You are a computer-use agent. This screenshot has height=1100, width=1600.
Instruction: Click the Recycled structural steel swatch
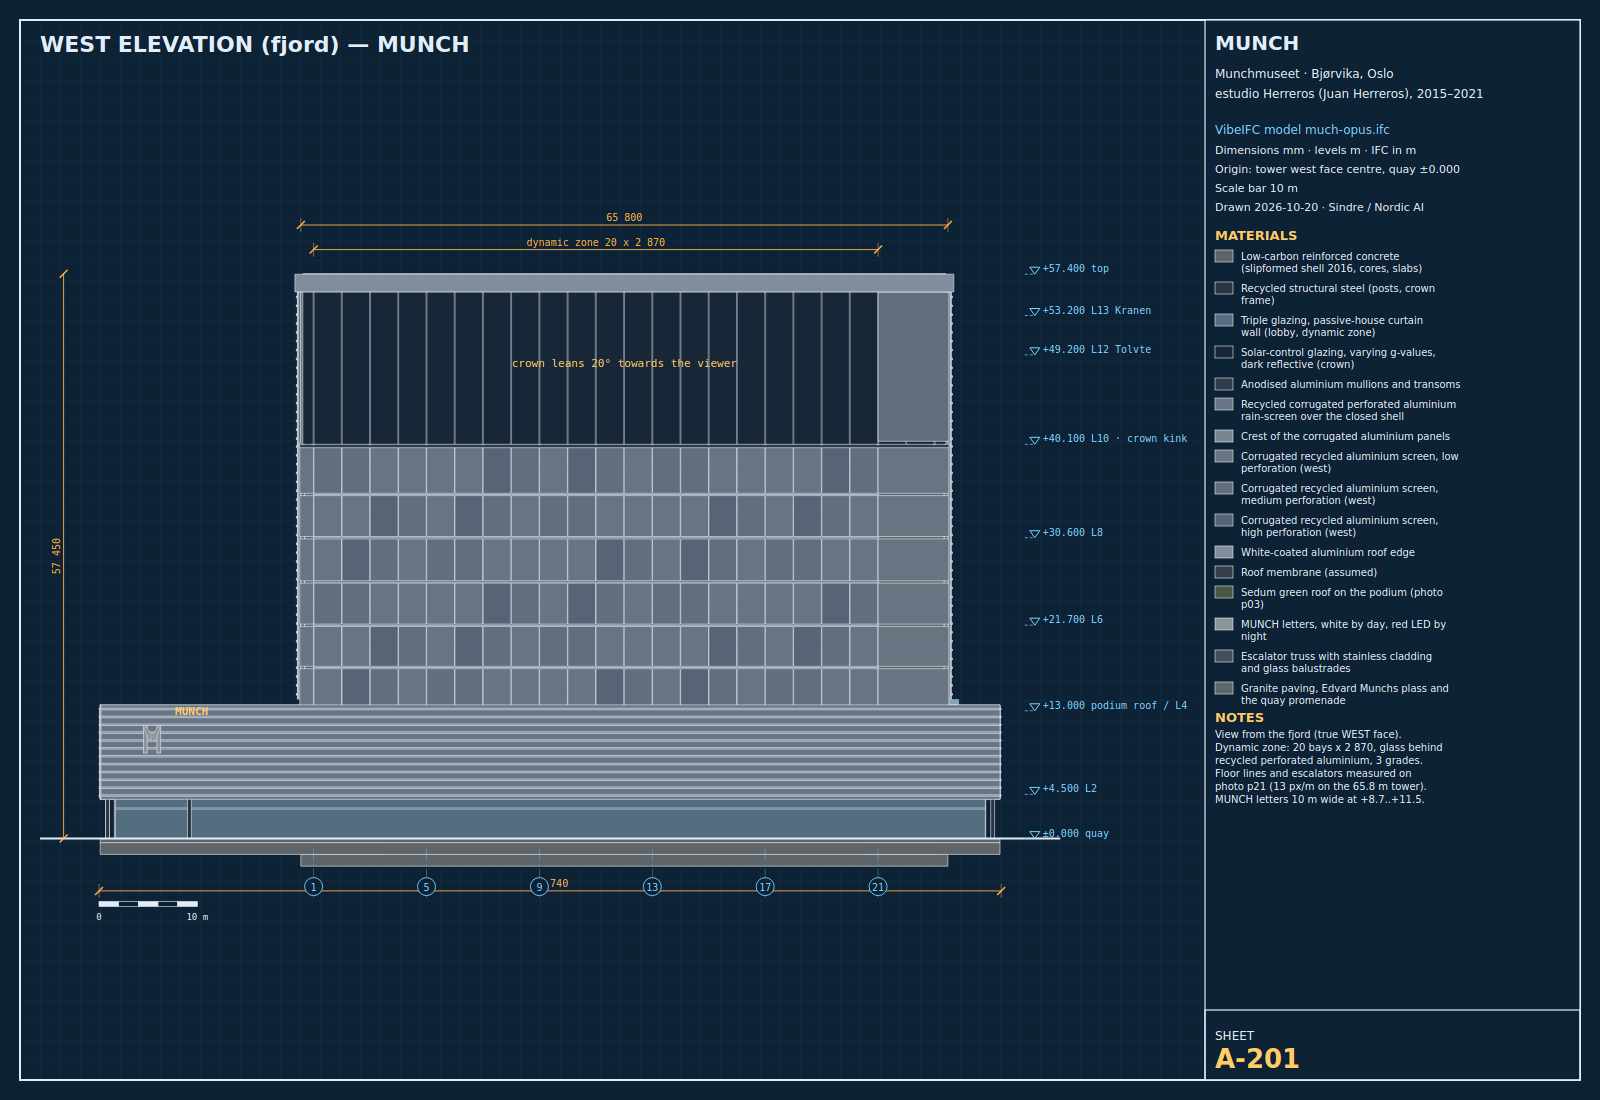(1224, 288)
